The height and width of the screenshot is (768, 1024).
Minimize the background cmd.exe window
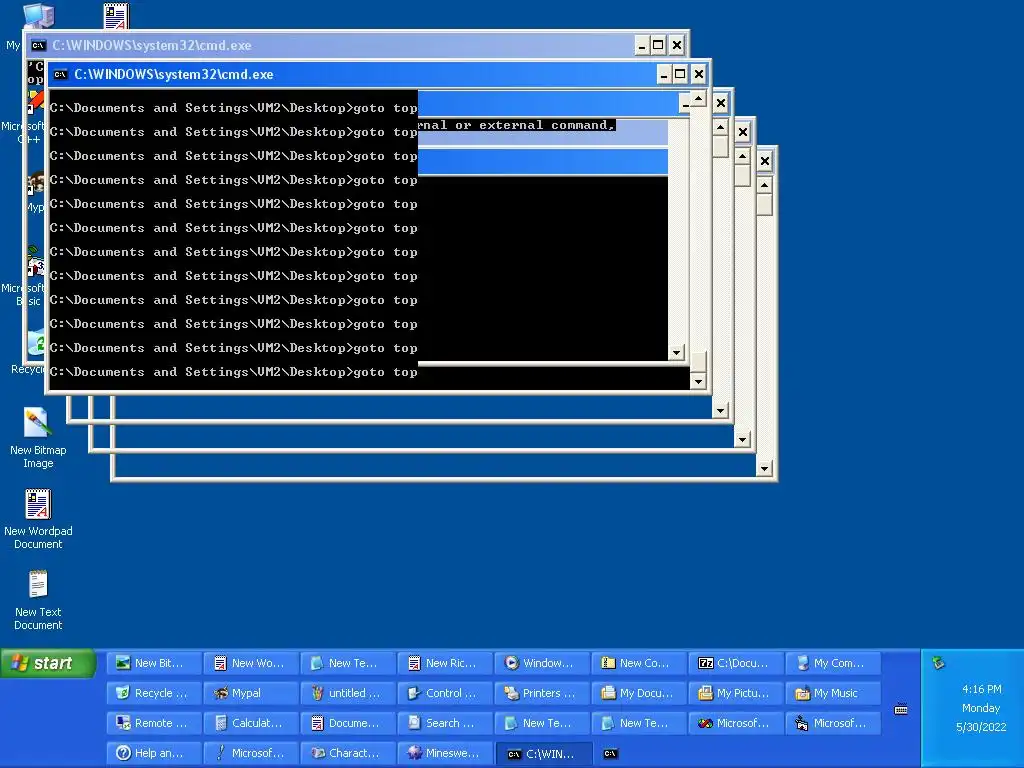pos(642,45)
